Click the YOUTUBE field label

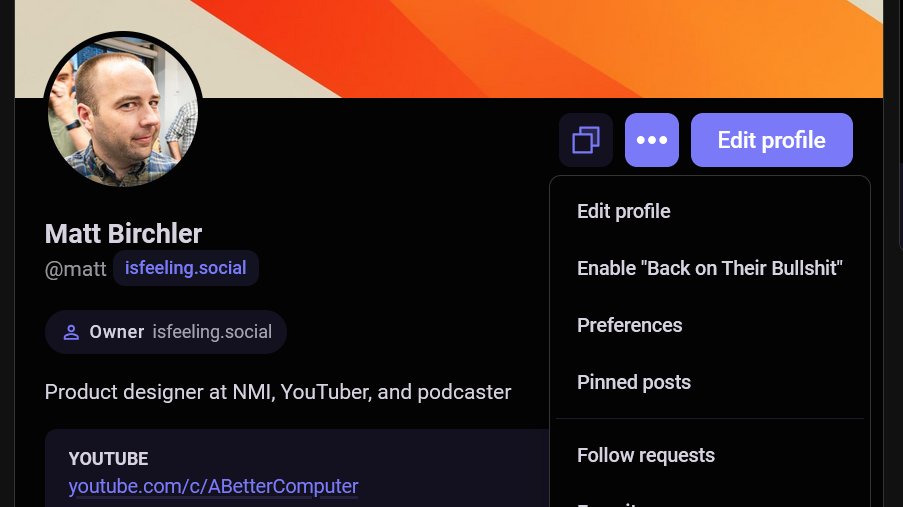coord(108,459)
